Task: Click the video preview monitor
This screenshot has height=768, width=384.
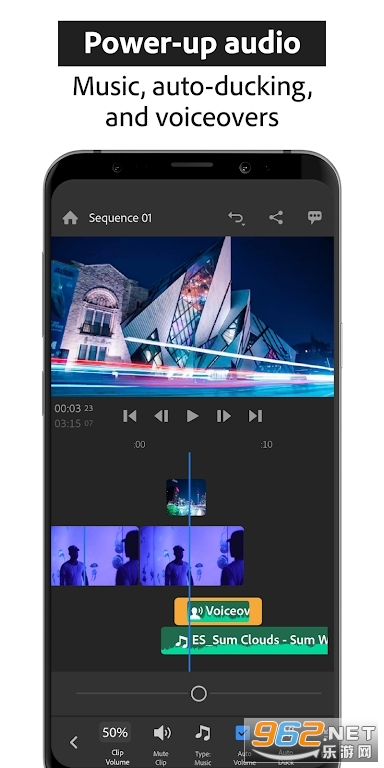Action: tap(192, 317)
